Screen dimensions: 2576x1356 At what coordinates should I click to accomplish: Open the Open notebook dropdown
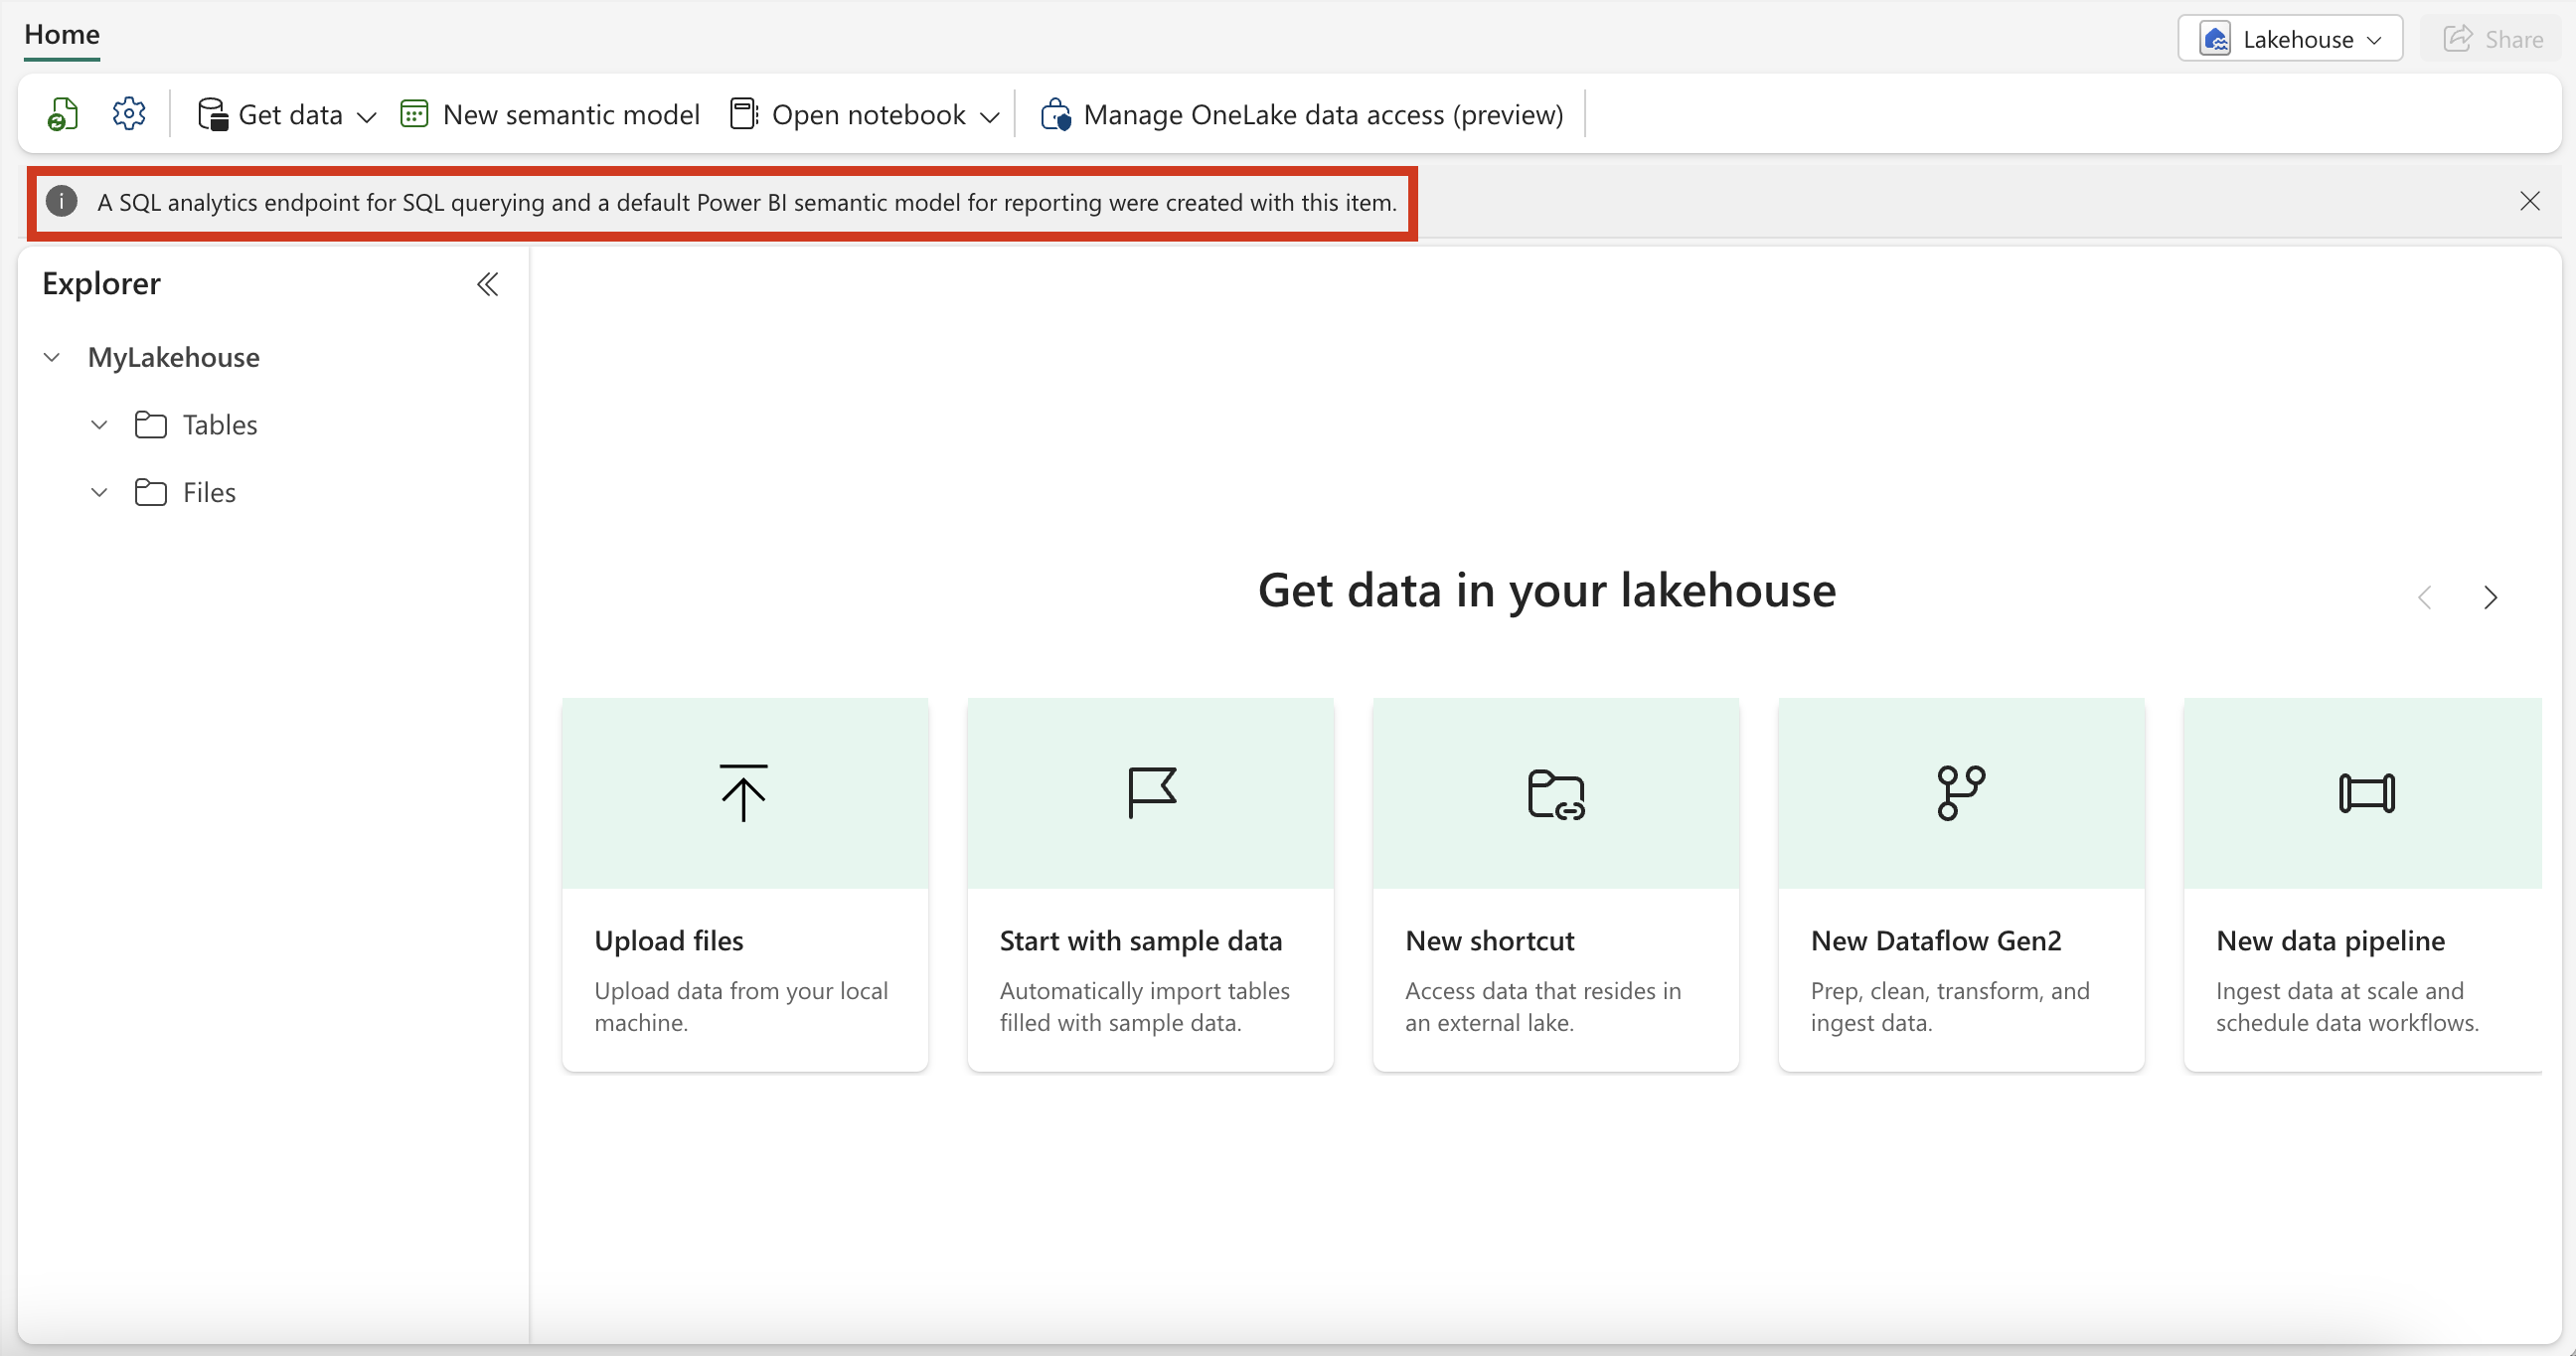tap(865, 114)
